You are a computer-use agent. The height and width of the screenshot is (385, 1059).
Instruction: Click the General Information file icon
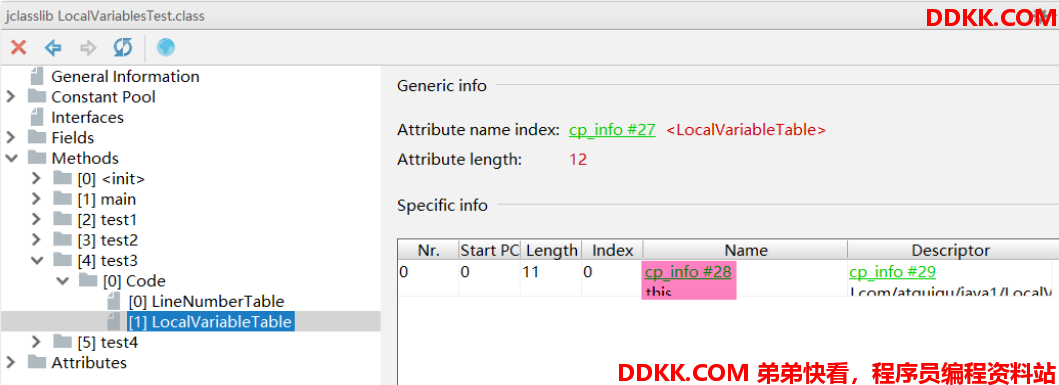click(38, 76)
